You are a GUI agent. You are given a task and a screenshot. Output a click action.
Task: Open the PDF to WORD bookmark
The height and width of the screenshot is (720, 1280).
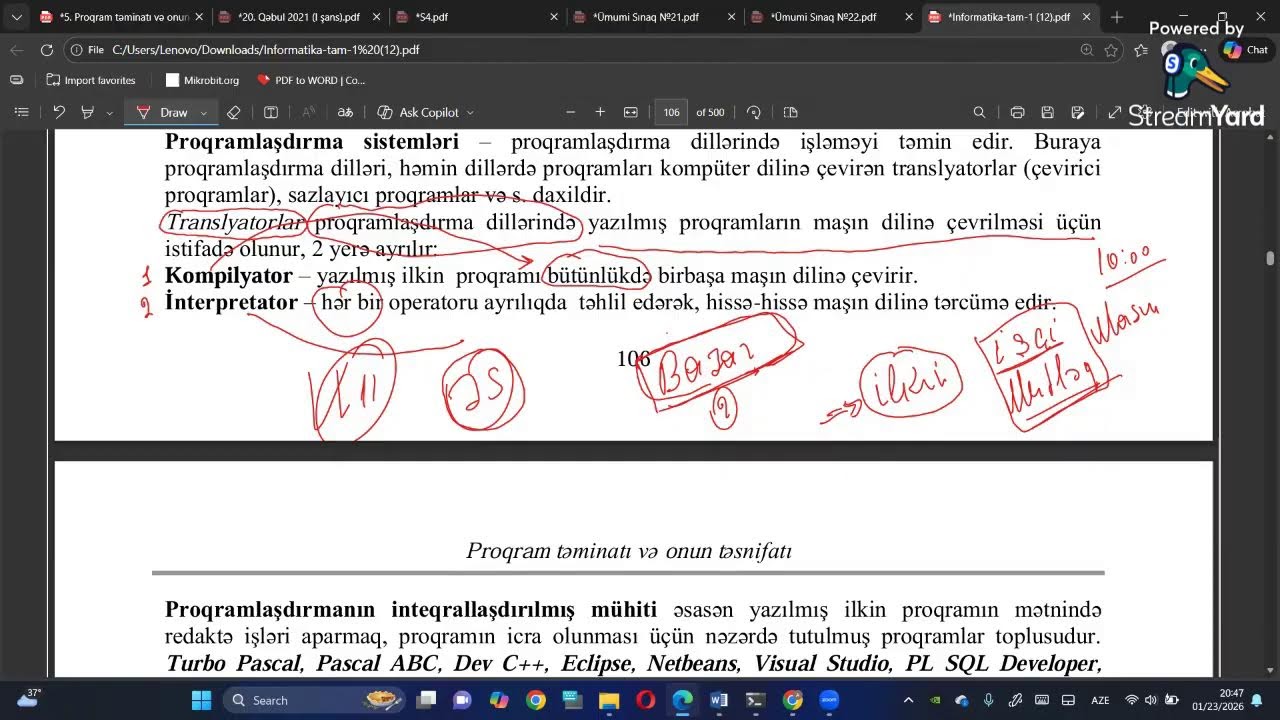(x=311, y=80)
